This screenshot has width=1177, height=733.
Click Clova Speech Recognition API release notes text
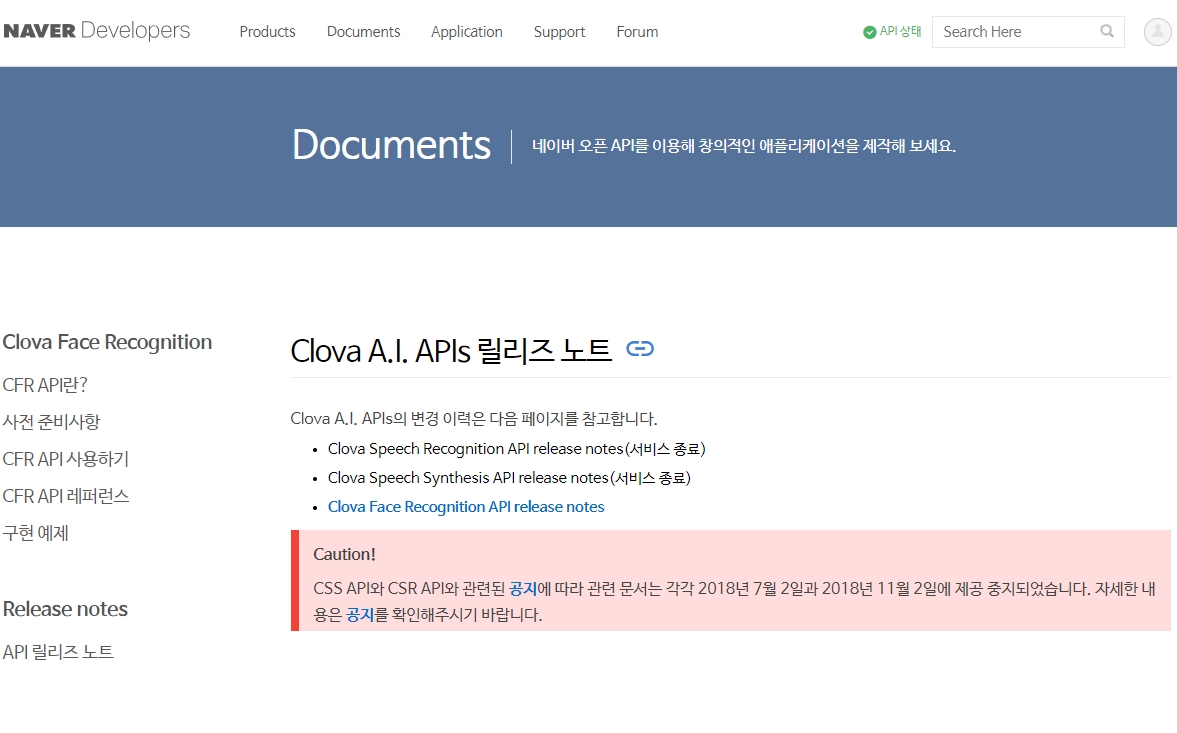click(x=516, y=449)
